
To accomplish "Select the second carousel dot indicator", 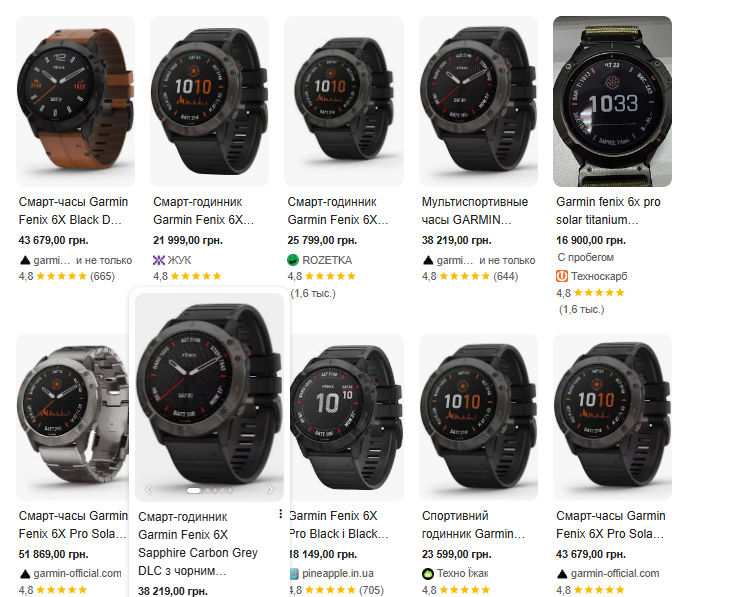I will point(207,491).
